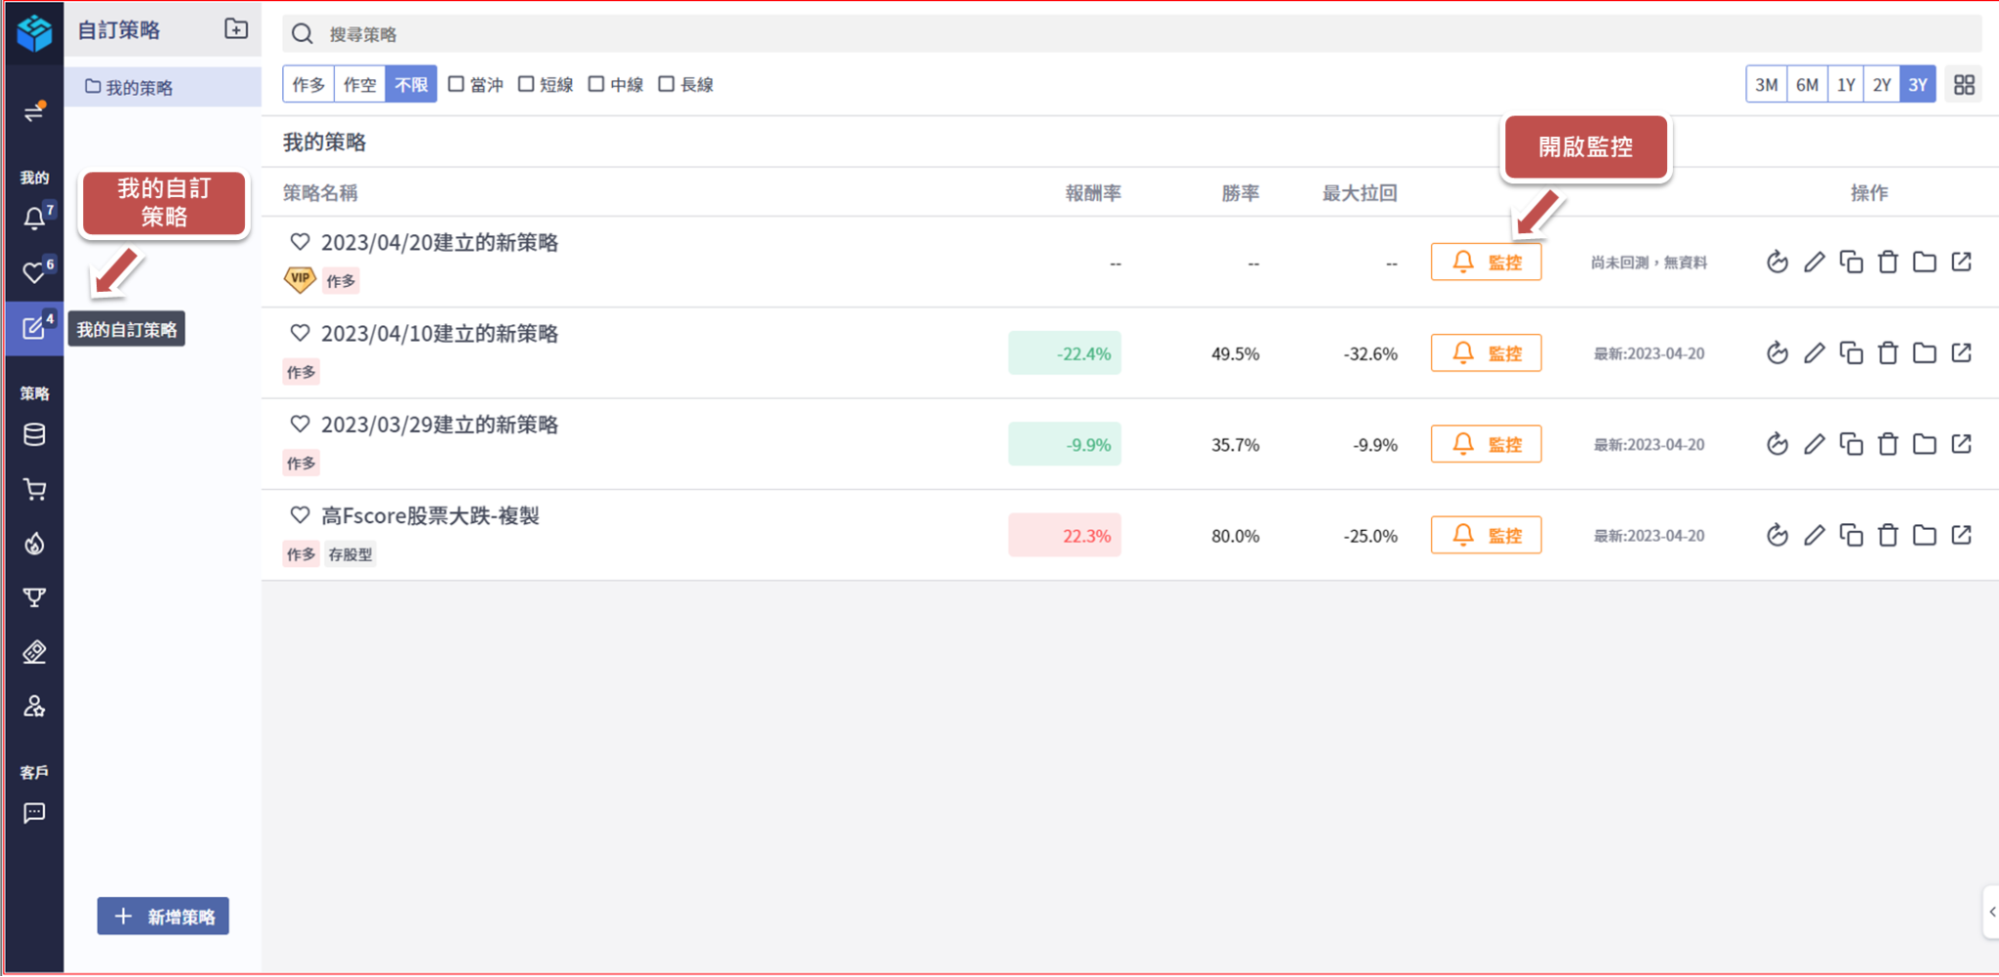Screen dimensions: 1999x977
Task: Switch period to 6M
Action: click(1807, 85)
